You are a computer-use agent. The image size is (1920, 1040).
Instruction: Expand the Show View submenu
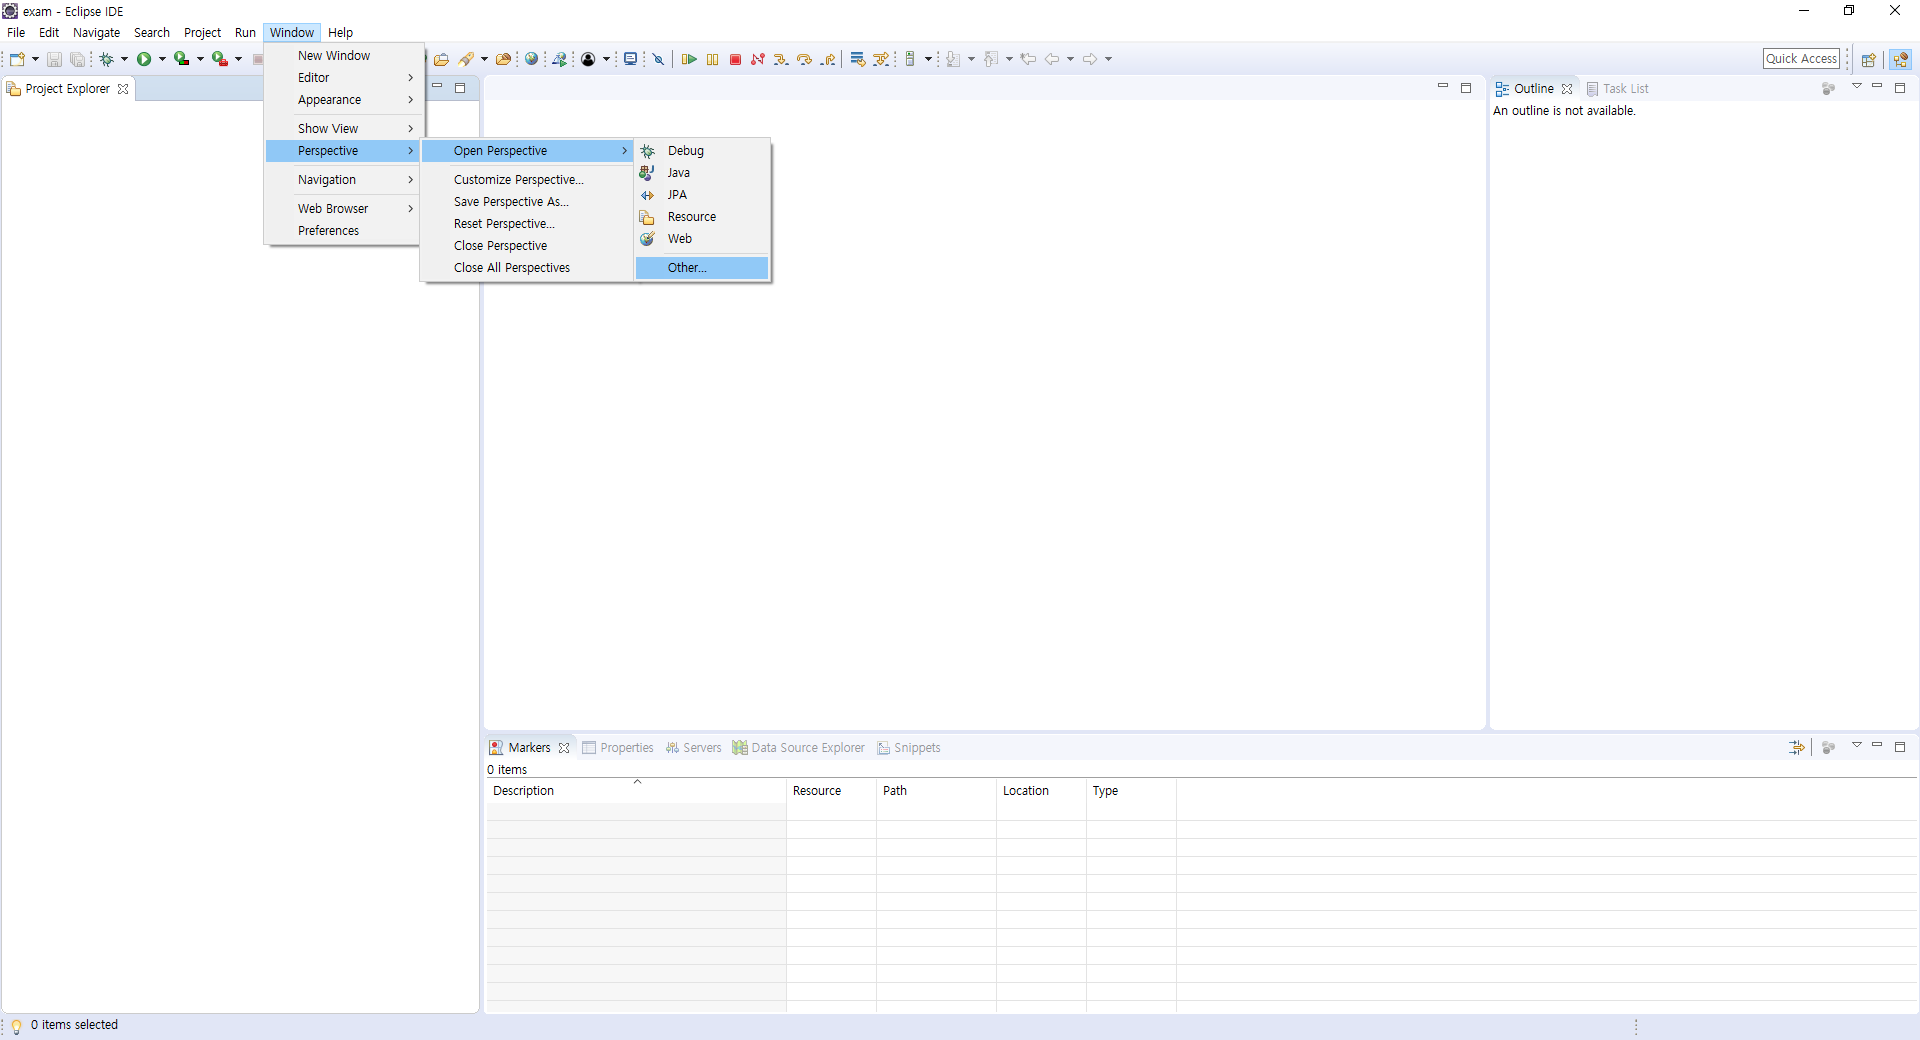click(x=344, y=128)
